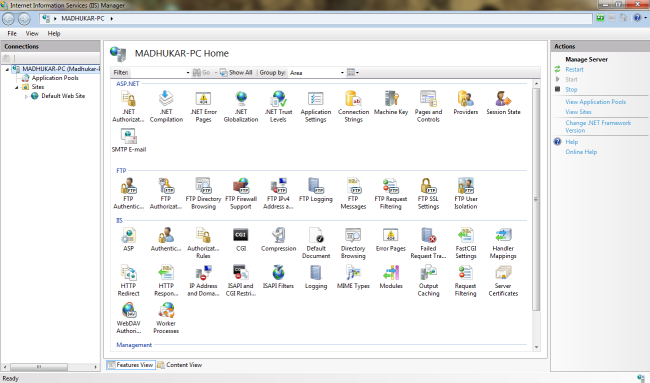Open Session State feature
650x383 pixels.
point(503,103)
